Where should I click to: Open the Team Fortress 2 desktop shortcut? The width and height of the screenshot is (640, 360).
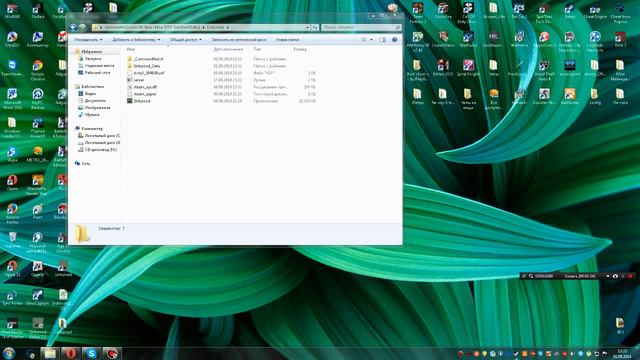pos(418,13)
